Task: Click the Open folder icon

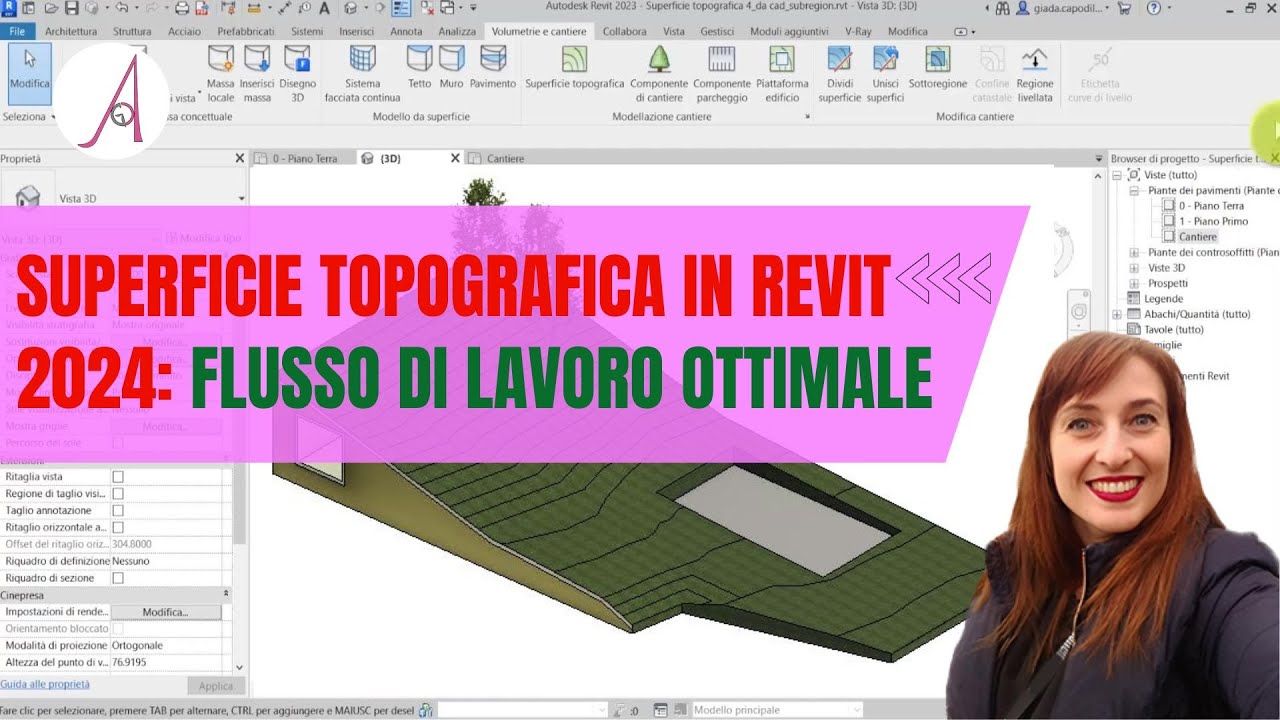Action: (x=52, y=8)
